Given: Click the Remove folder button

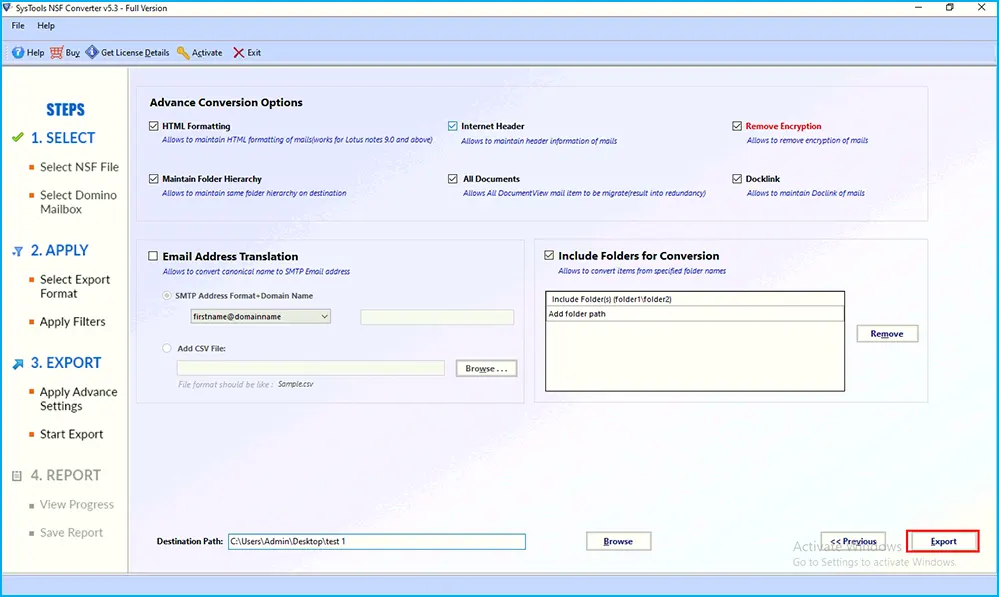Looking at the screenshot, I should [887, 334].
